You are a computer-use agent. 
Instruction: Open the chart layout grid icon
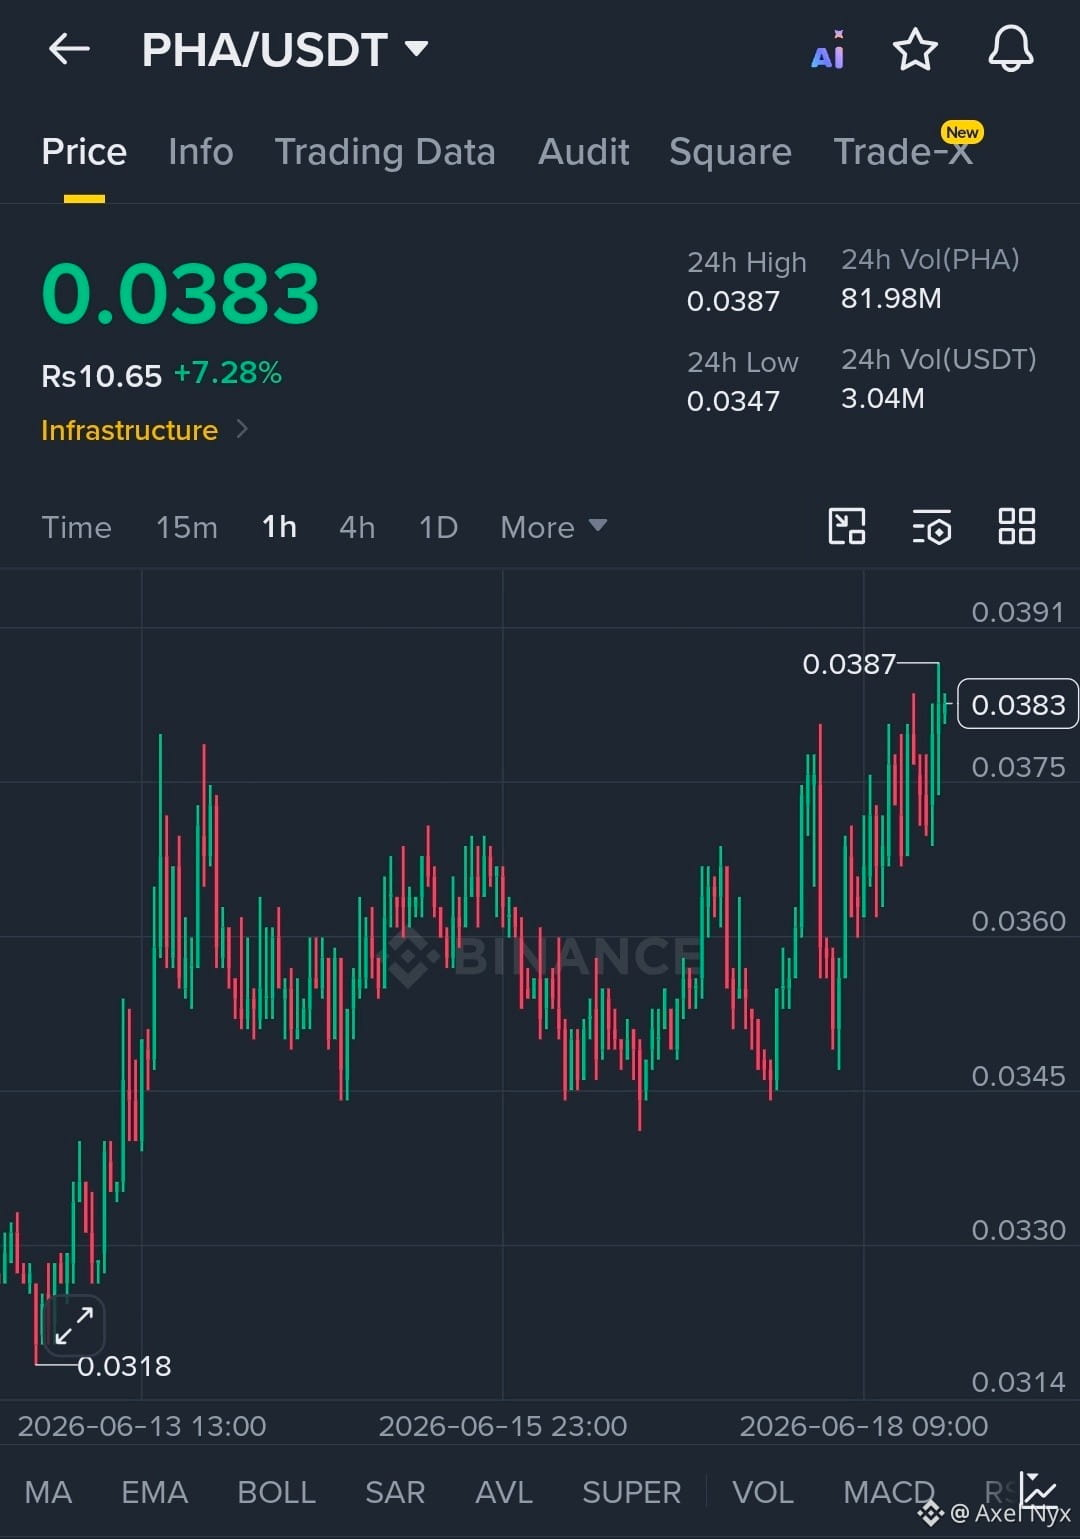coord(1017,526)
